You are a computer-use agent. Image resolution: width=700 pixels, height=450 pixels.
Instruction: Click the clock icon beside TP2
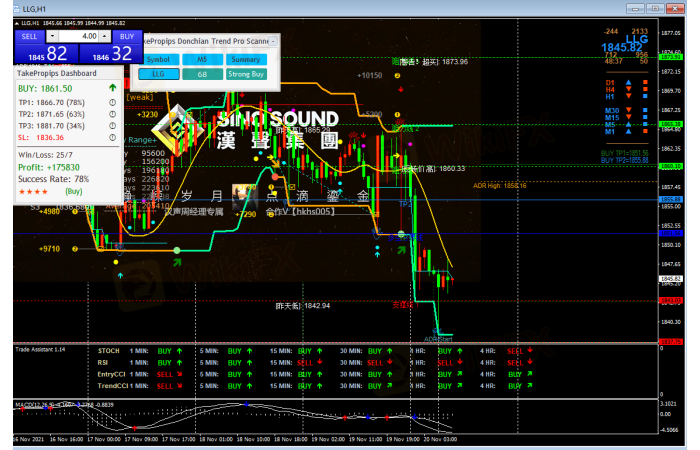pyautogui.click(x=112, y=114)
